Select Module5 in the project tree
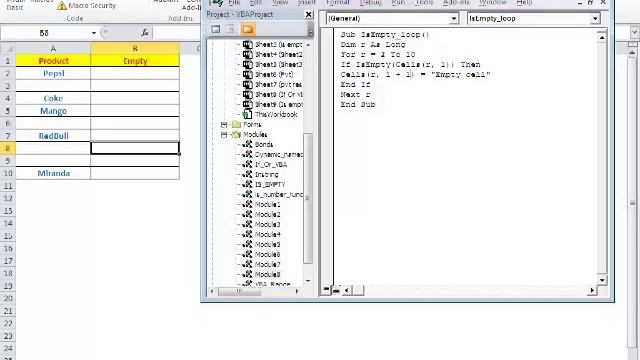The height and width of the screenshot is (360, 640). click(267, 244)
